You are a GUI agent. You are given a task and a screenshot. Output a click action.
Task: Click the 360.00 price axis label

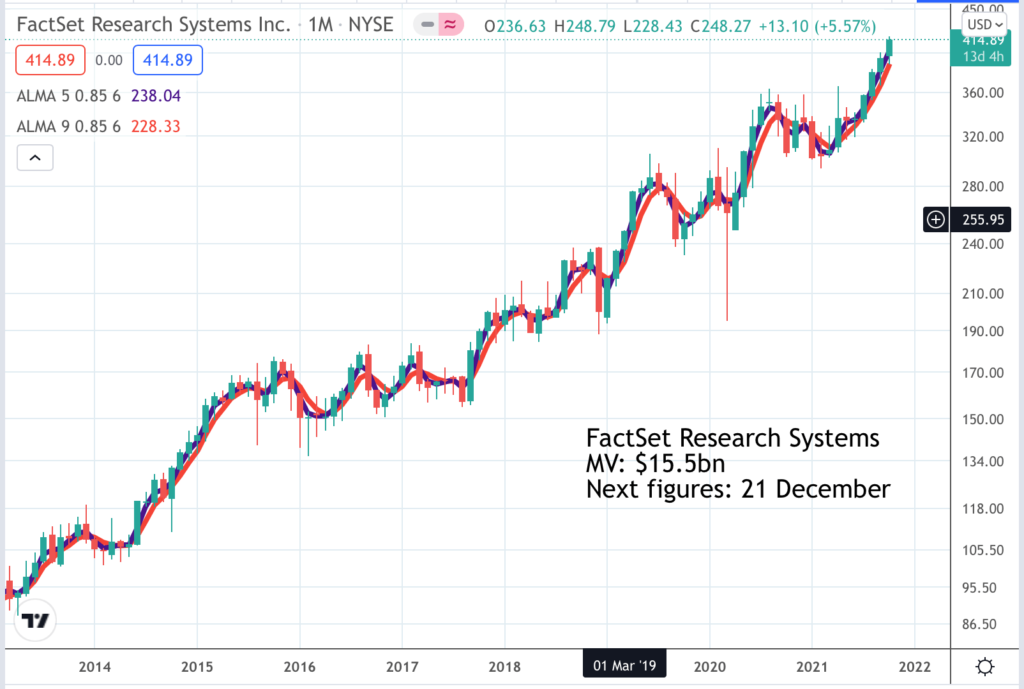click(983, 93)
